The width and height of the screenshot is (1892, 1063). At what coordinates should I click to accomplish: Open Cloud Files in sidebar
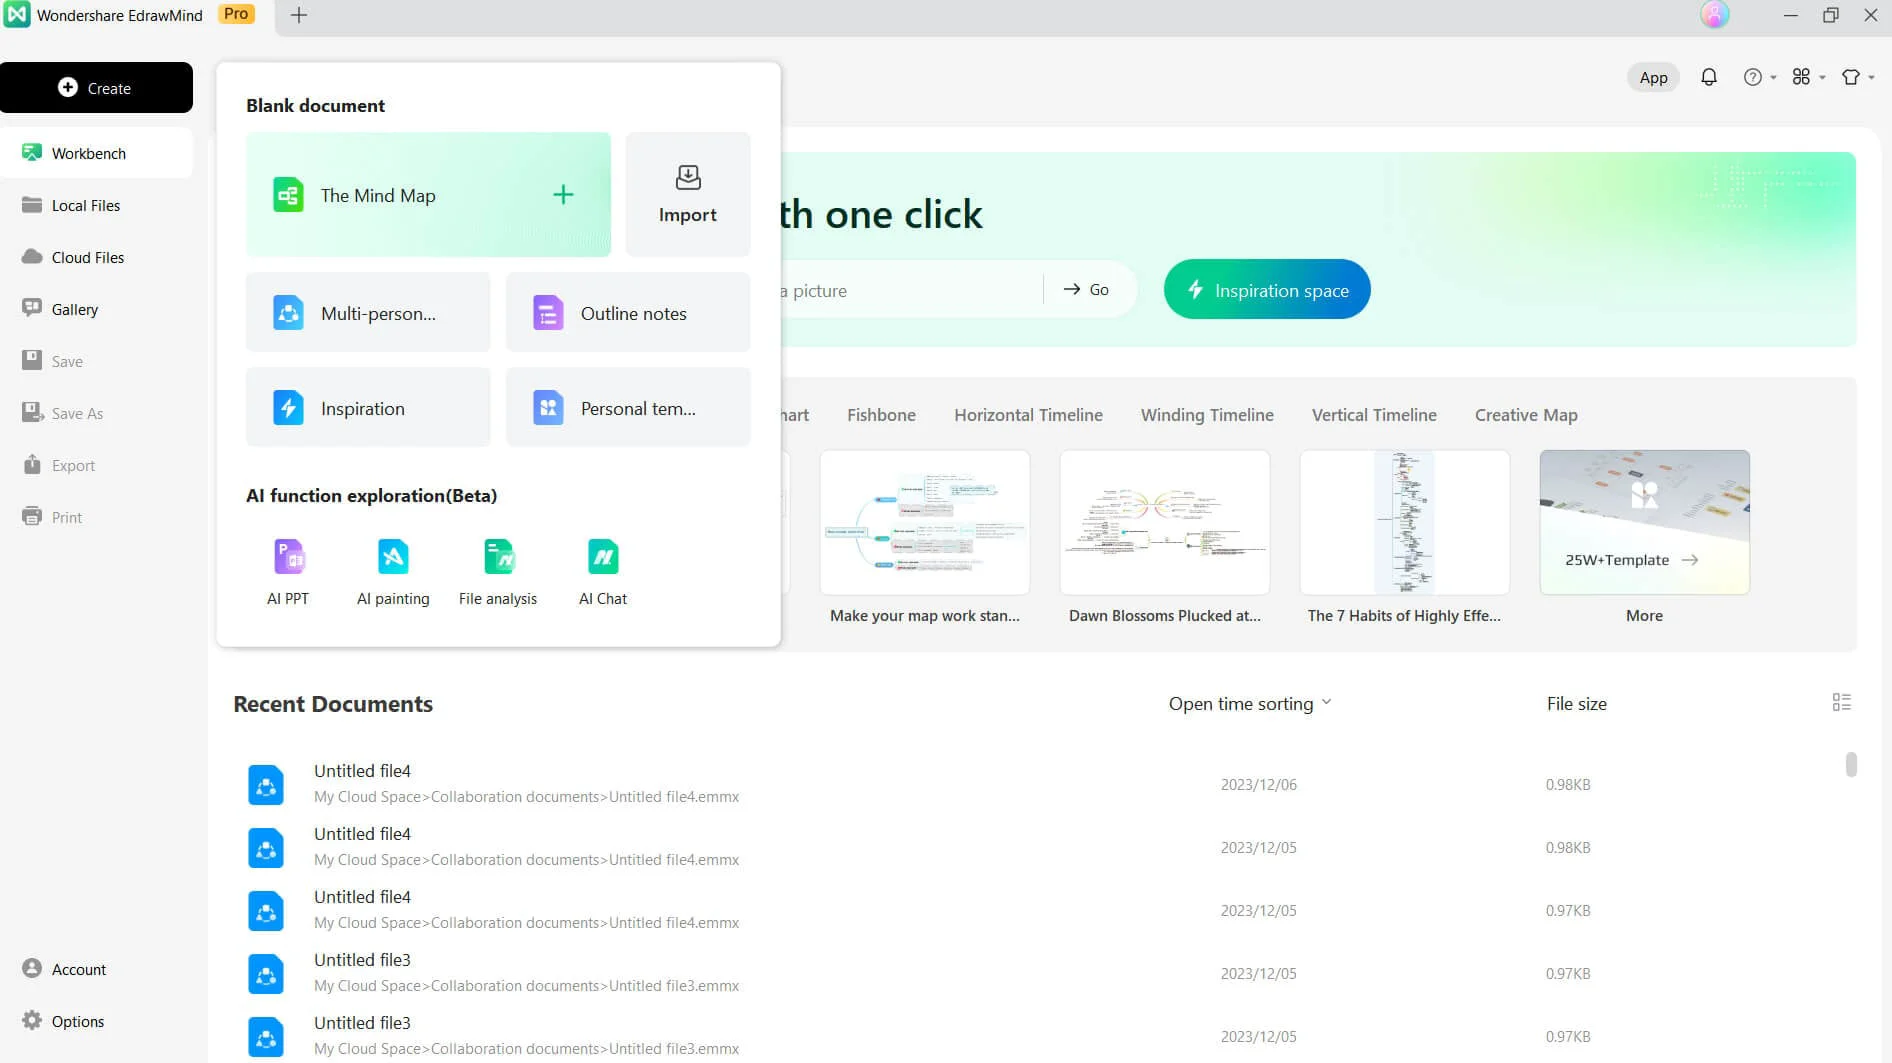point(88,257)
